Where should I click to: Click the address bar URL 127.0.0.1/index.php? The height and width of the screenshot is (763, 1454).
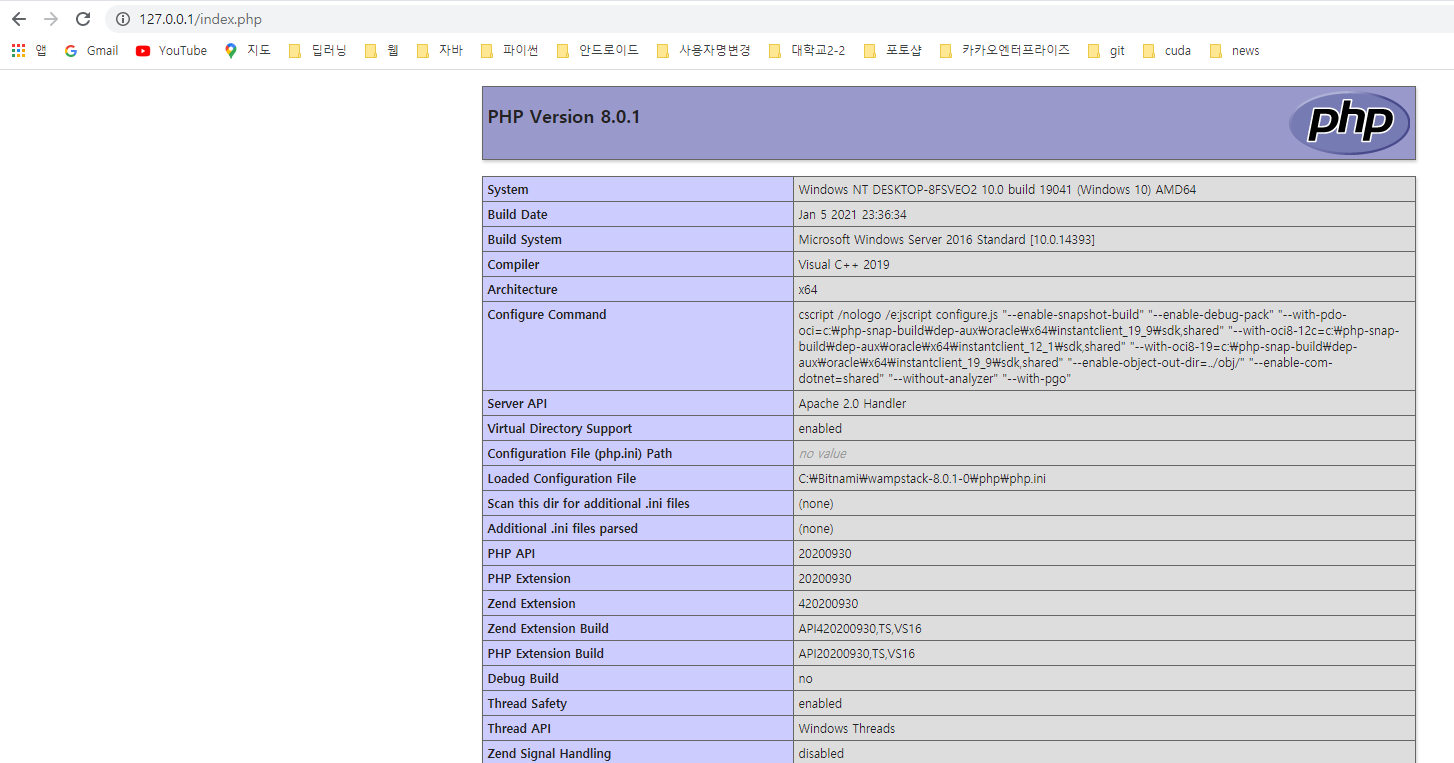tap(200, 19)
